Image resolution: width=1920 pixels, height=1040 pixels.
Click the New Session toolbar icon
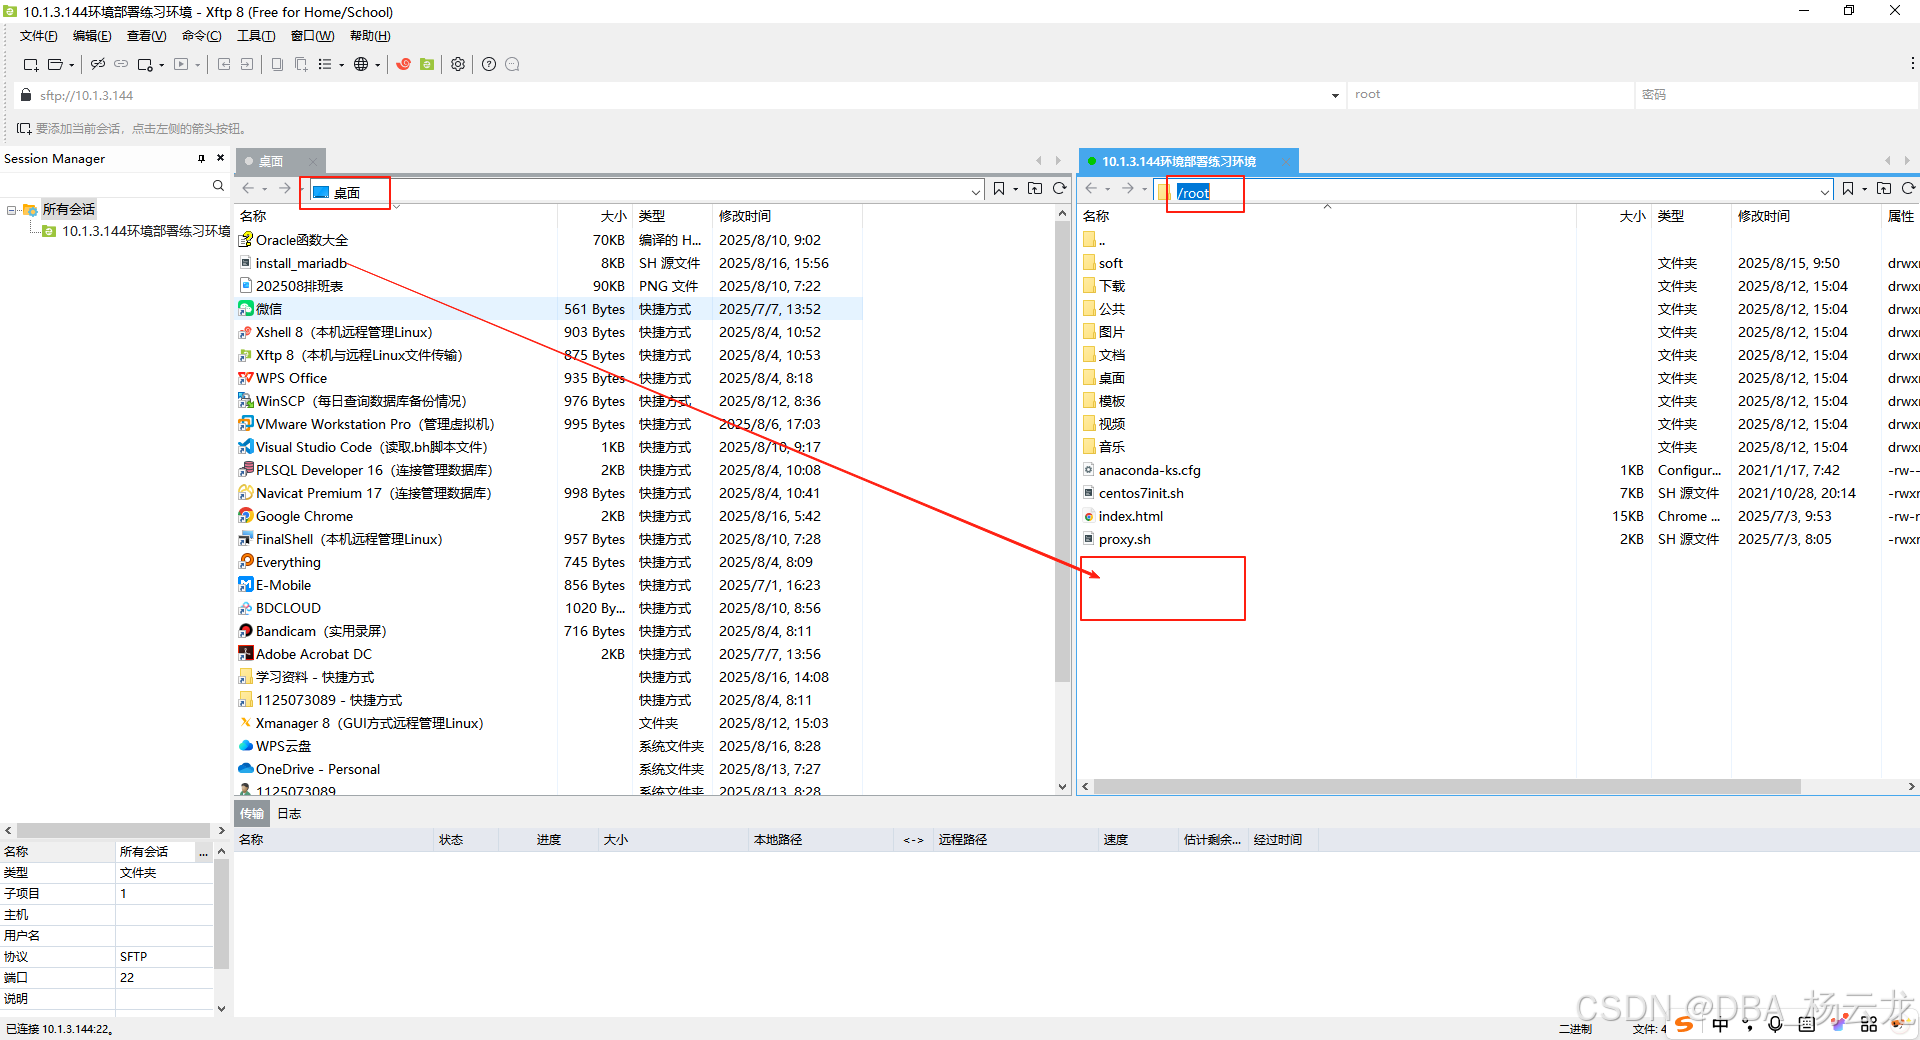click(x=30, y=64)
